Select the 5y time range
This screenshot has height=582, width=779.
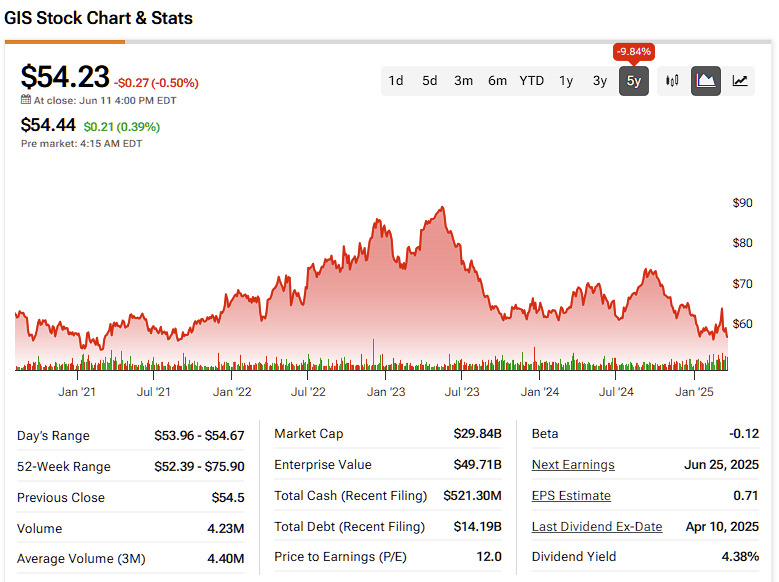tap(634, 81)
